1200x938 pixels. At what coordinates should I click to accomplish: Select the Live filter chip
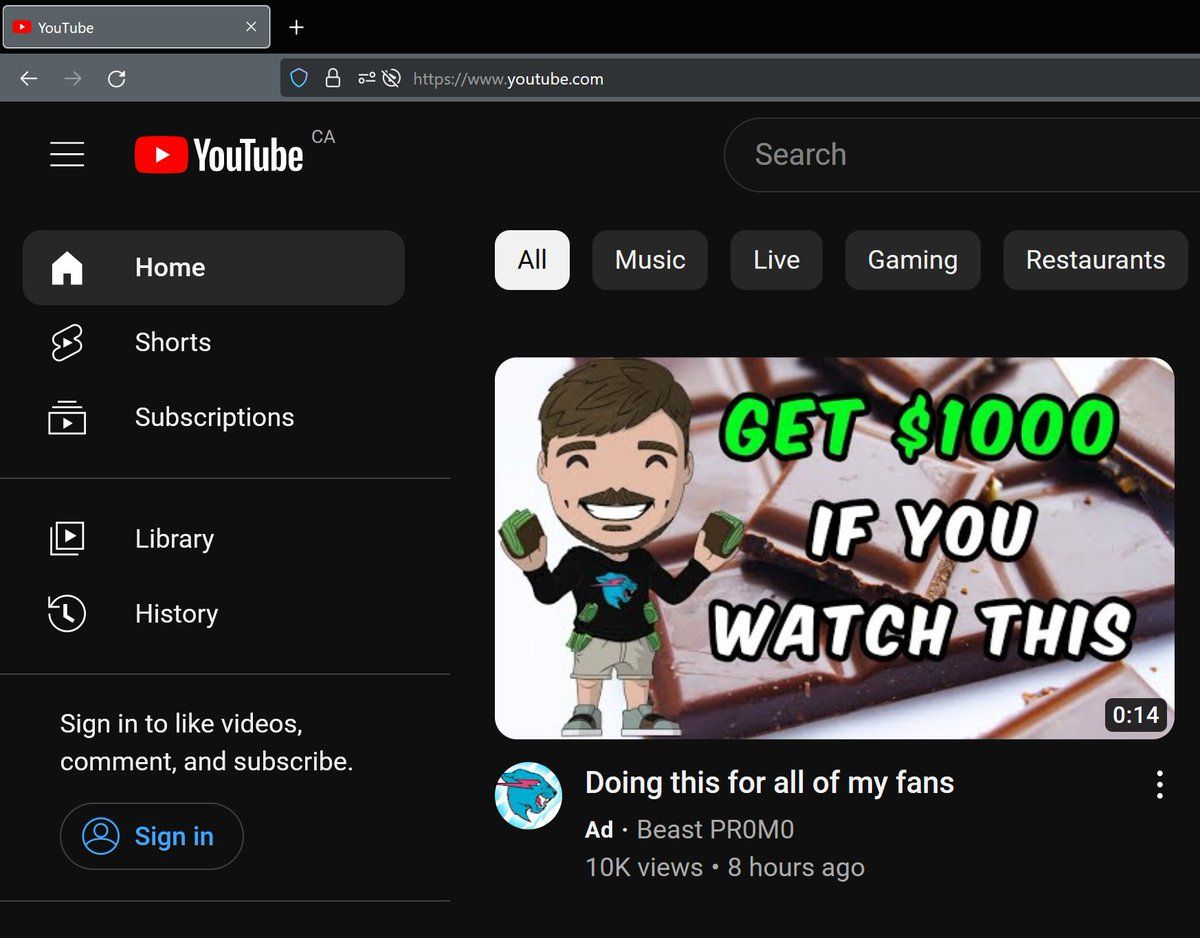776,260
